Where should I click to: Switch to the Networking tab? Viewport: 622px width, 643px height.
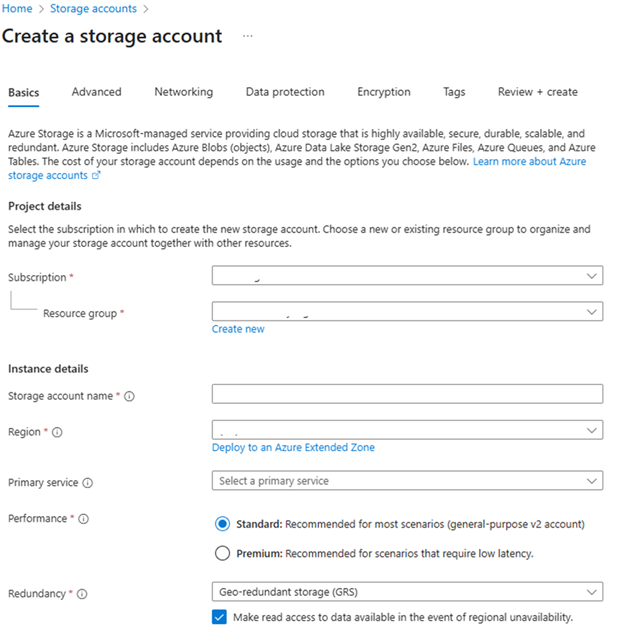(x=184, y=92)
